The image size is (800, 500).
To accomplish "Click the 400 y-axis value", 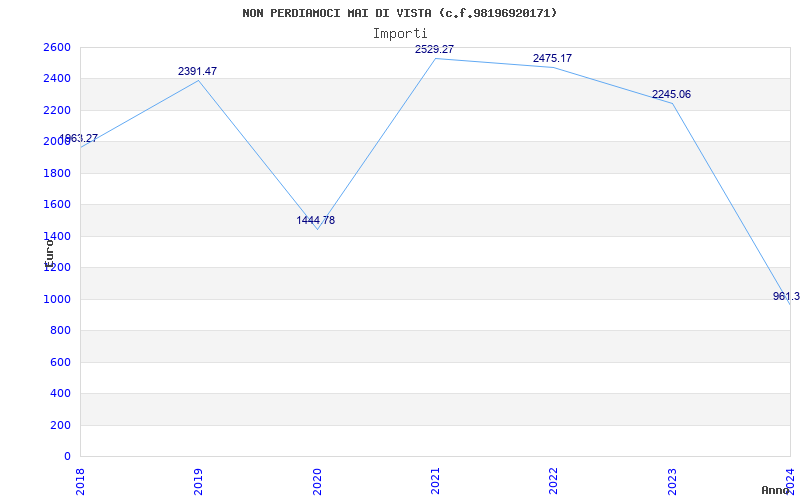I will (x=60, y=394).
